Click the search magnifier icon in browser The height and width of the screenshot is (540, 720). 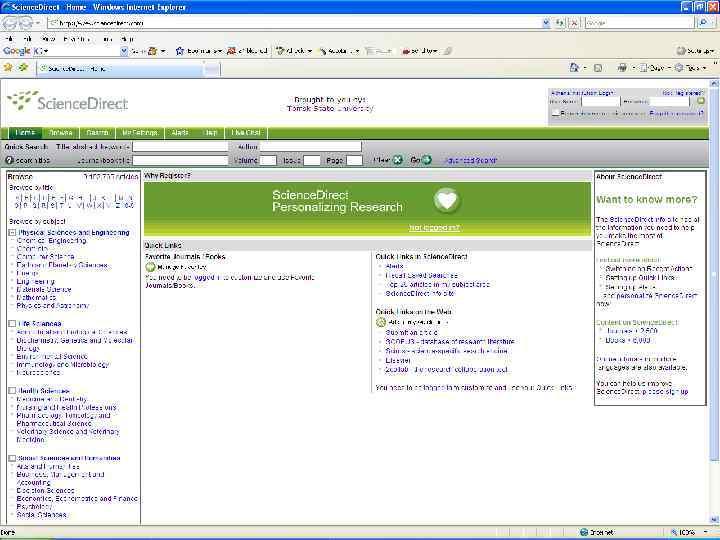pos(703,22)
